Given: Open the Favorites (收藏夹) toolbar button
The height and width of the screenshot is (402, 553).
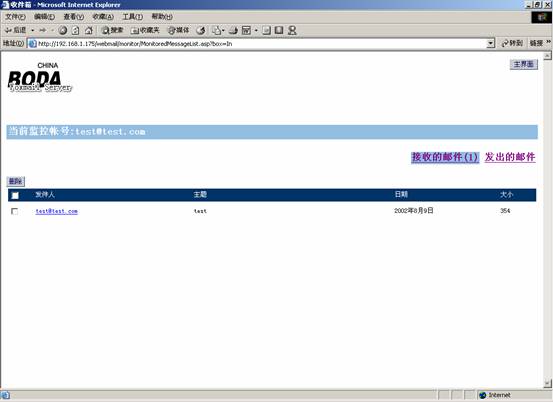Looking at the screenshot, I should point(145,31).
